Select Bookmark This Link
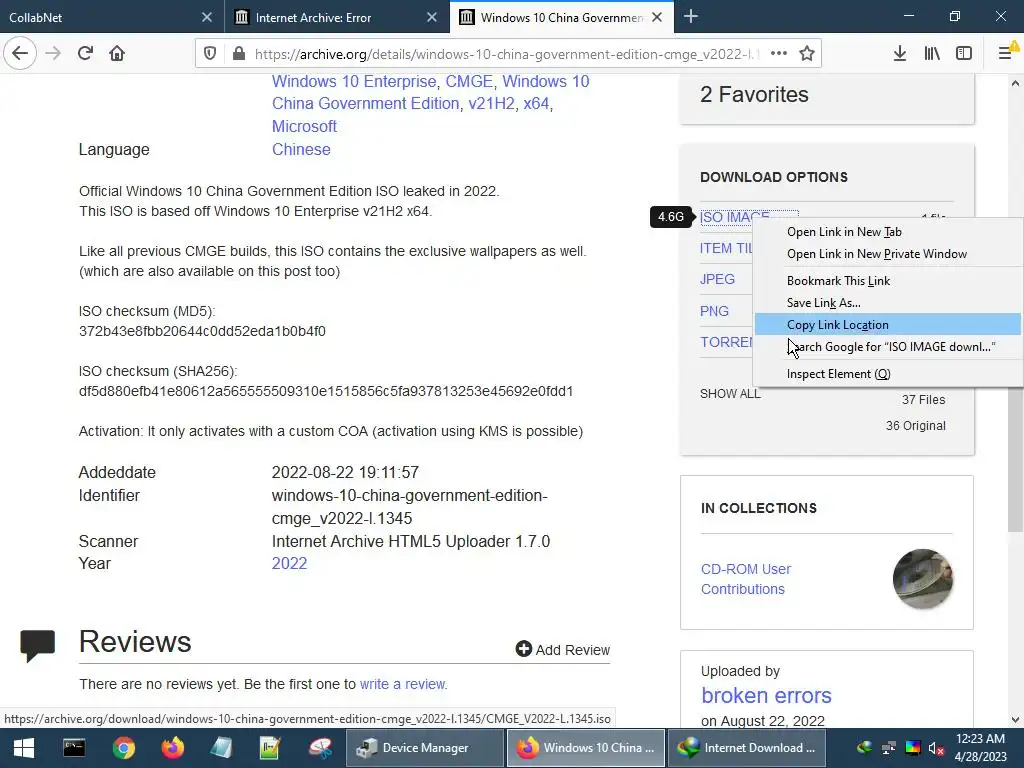This screenshot has height=768, width=1024. (x=838, y=281)
